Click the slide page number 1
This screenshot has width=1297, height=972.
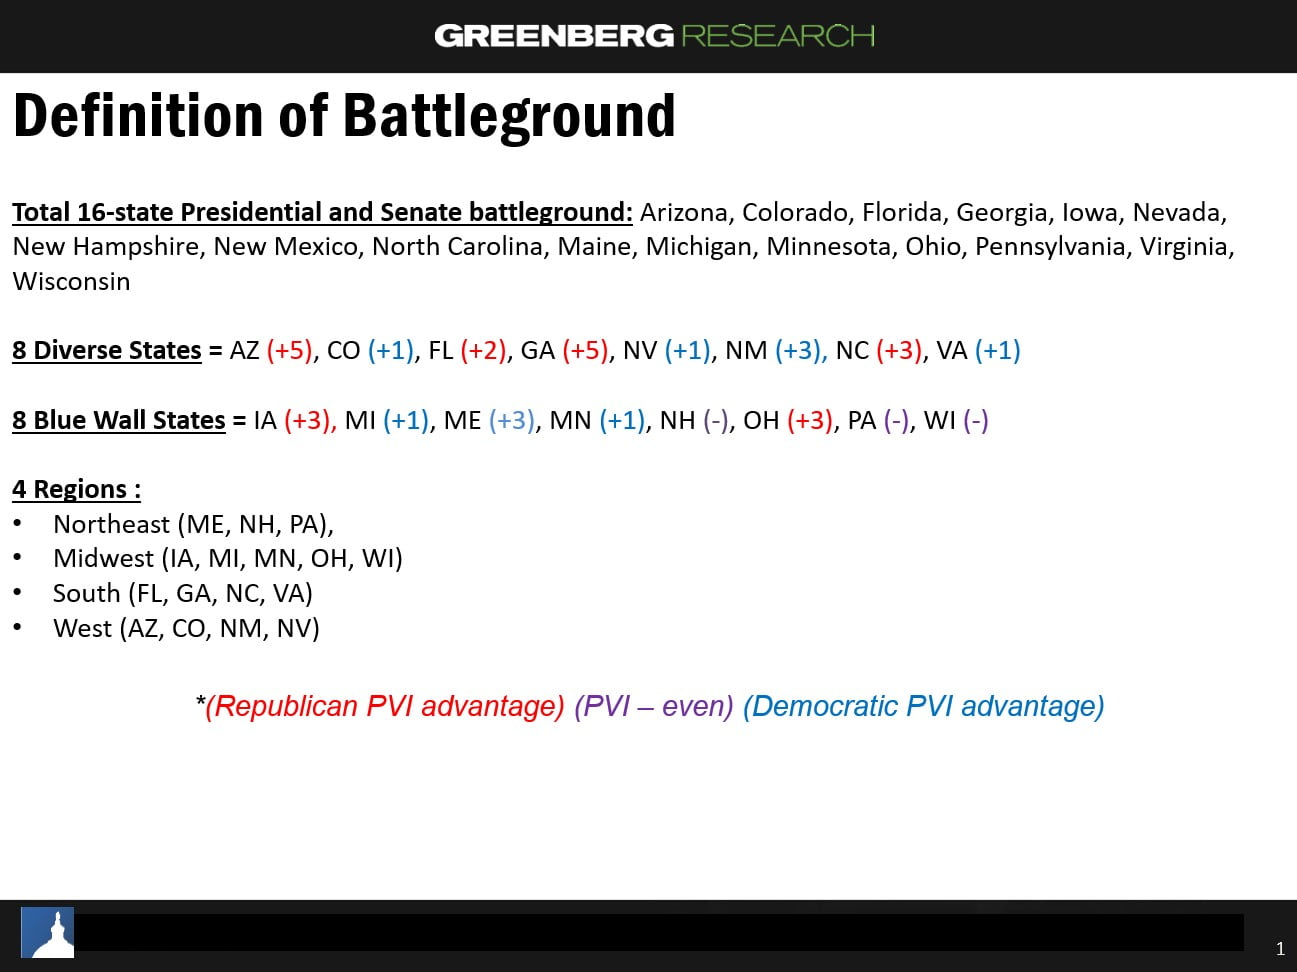[x=1280, y=949]
